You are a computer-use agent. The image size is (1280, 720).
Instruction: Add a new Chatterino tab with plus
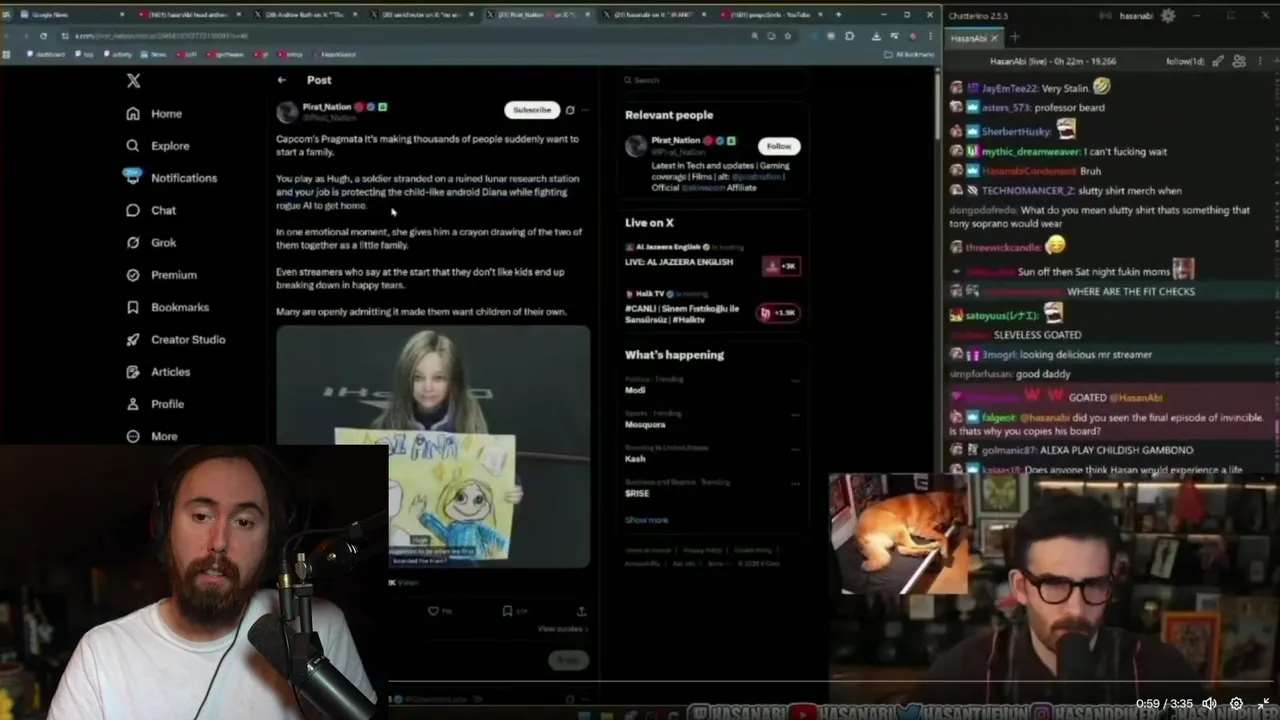[1014, 38]
